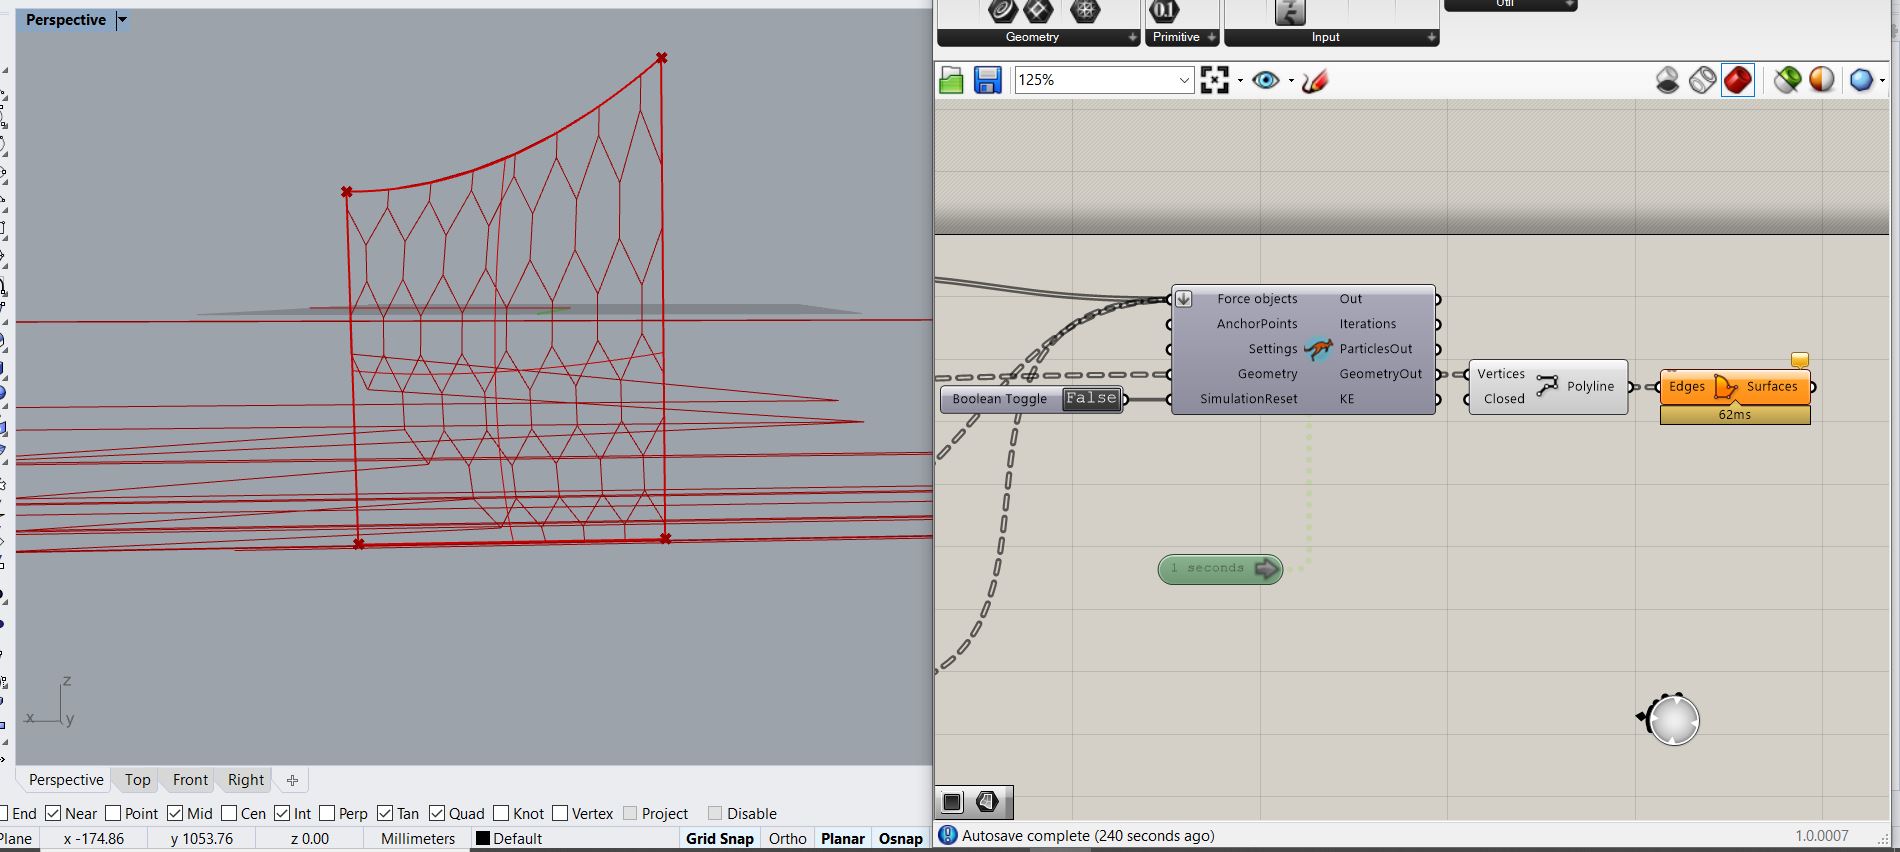Image resolution: width=1900 pixels, height=852 pixels.
Task: Click the Default layer color swatch
Action: (x=483, y=839)
